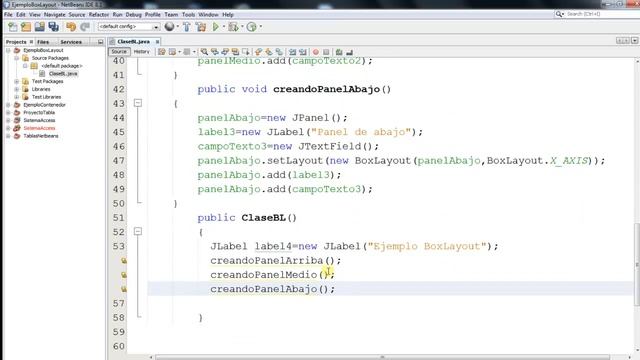Toggle Rectangular Selection icon
The image size is (640, 360).
click(245, 52)
